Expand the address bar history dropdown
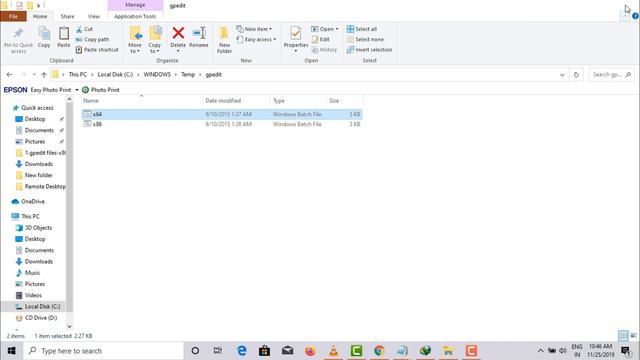The image size is (640, 360). 562,75
